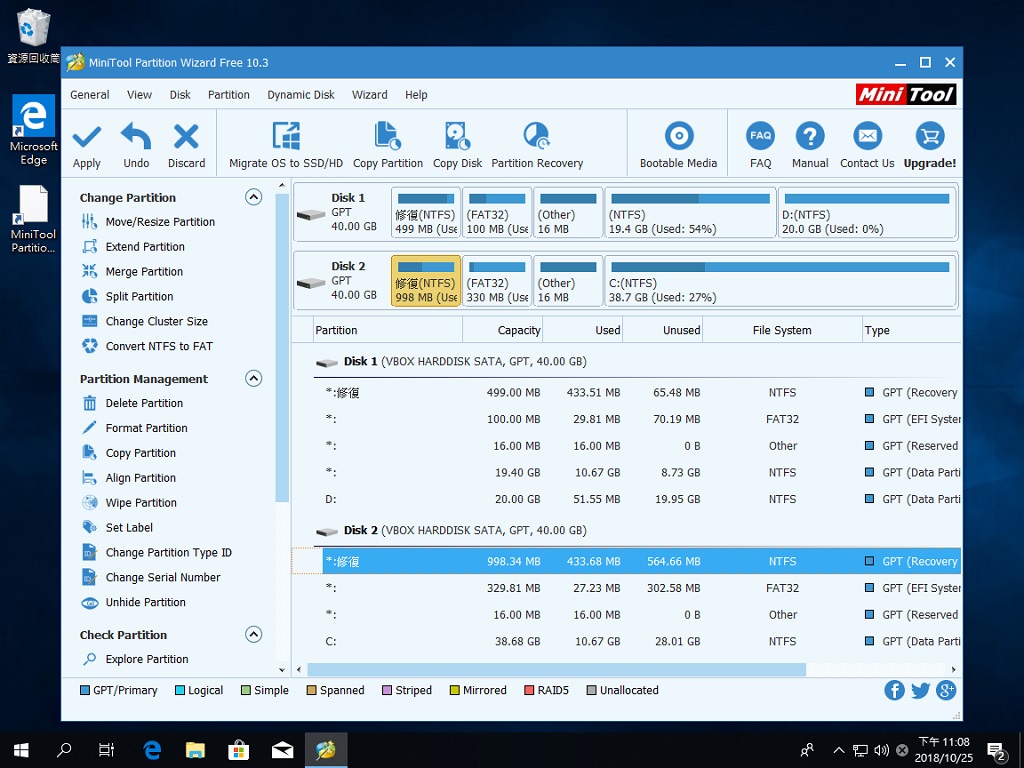
Task: Open the Dynamic Disk menu
Action: (300, 95)
